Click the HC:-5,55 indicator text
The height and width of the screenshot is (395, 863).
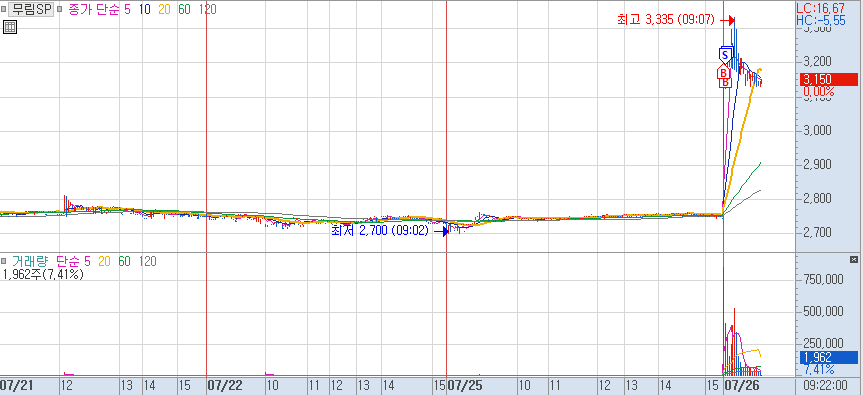(821, 20)
